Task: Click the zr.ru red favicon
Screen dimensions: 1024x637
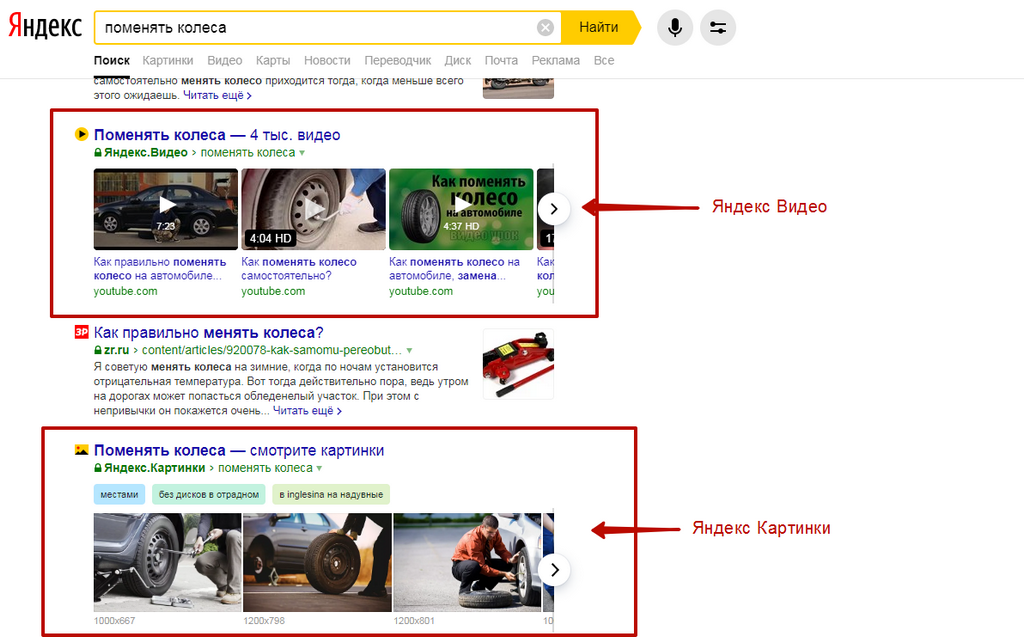Action: [x=81, y=333]
